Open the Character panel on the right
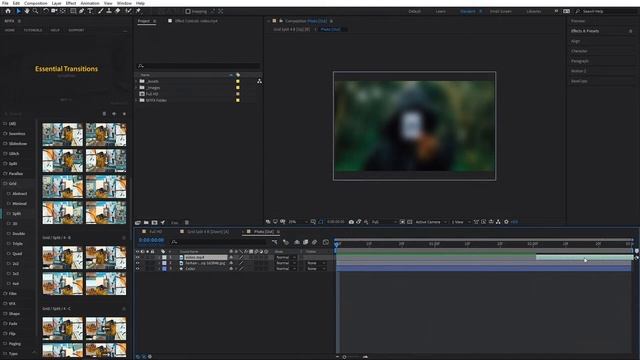The image size is (640, 360). (x=579, y=51)
